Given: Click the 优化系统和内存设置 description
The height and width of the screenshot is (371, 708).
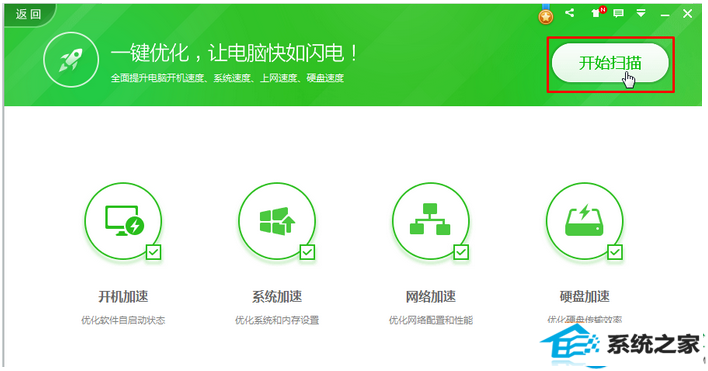Looking at the screenshot, I should [277, 320].
